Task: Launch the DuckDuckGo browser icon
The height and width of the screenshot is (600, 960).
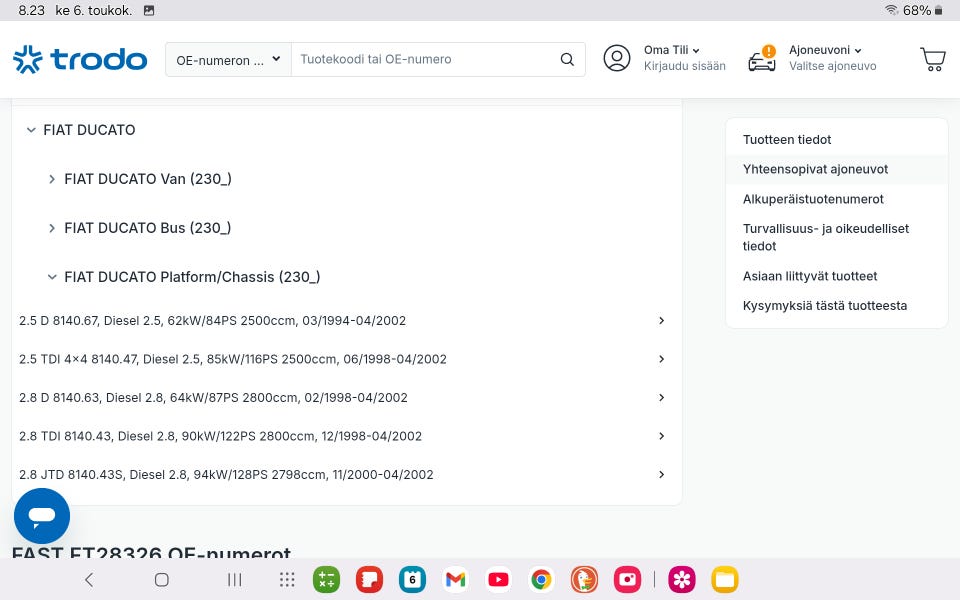Action: click(x=585, y=579)
